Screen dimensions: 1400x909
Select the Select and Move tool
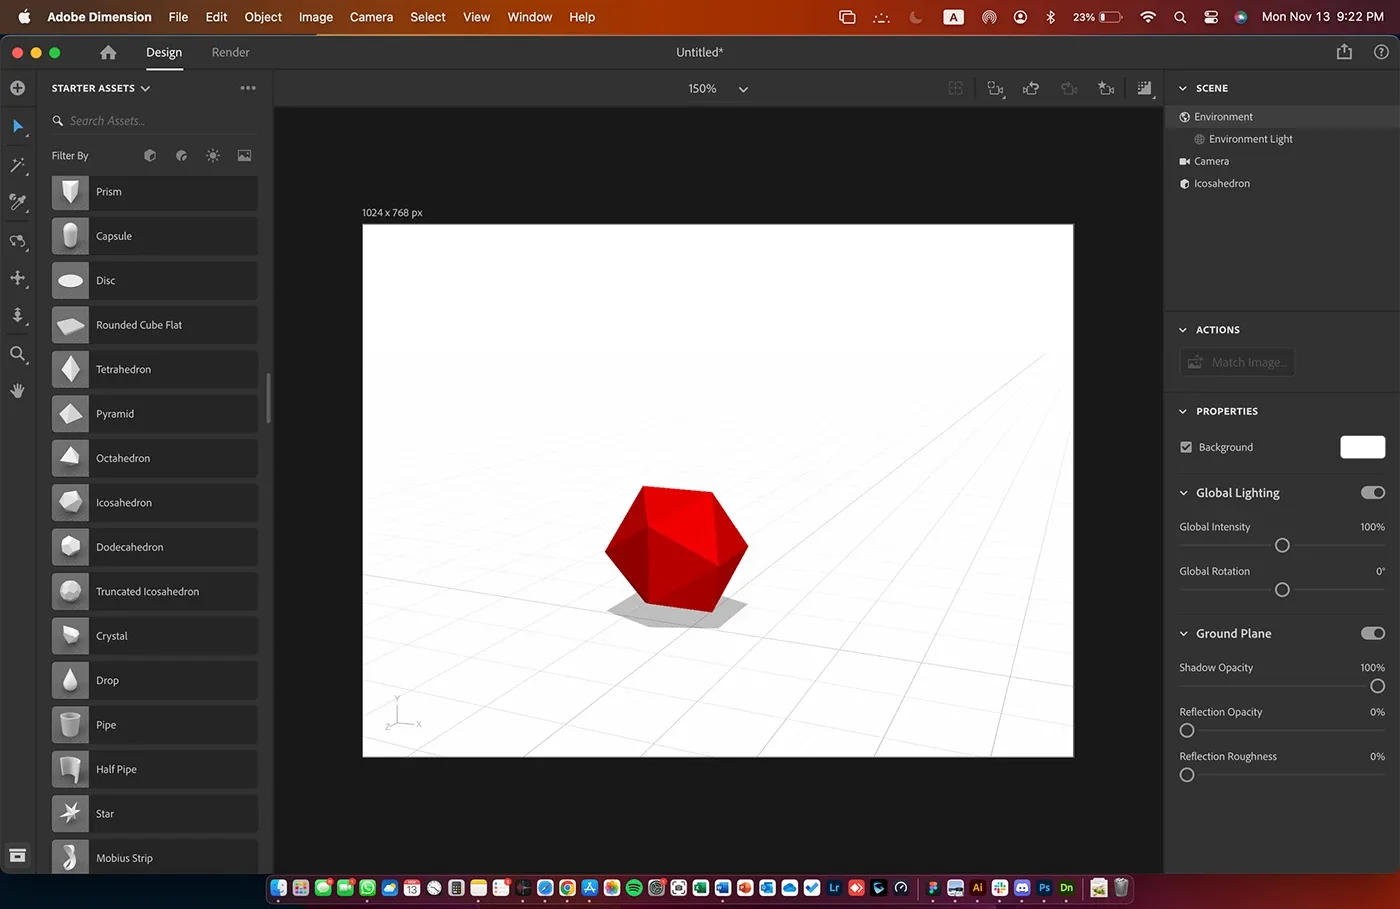coord(18,126)
